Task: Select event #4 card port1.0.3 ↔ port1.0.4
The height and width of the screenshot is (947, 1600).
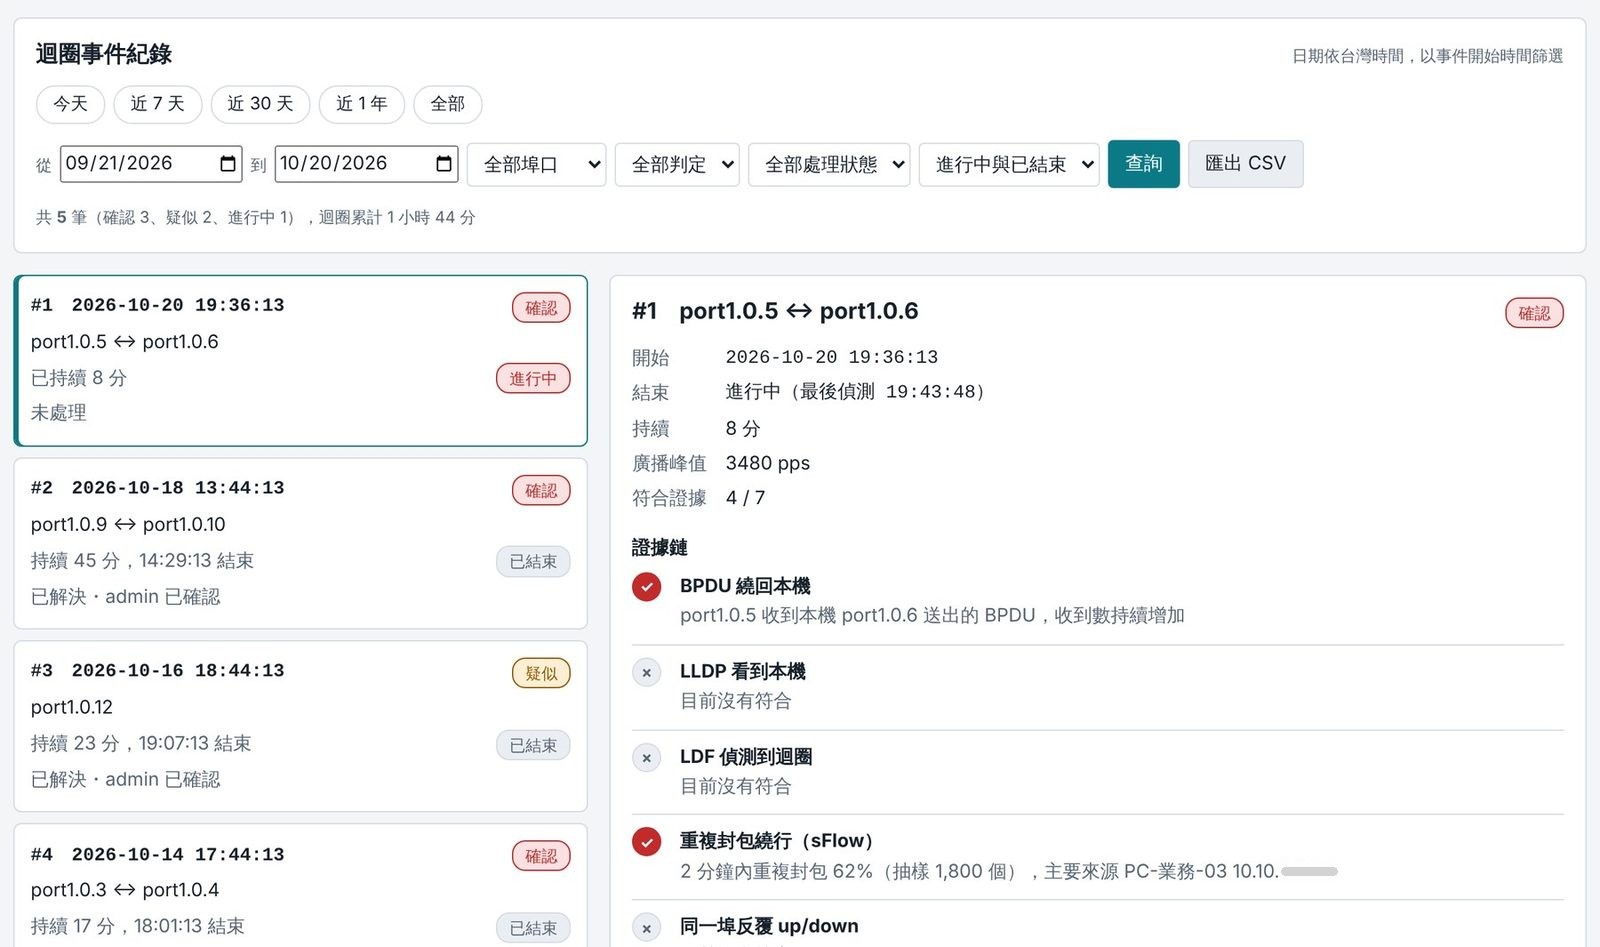Action: pos(301,886)
